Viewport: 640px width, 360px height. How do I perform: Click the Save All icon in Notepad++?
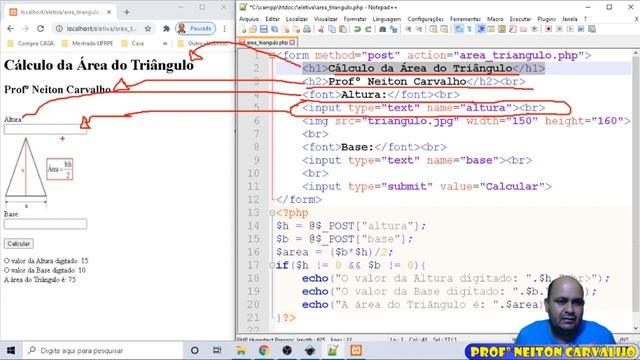tap(274, 29)
